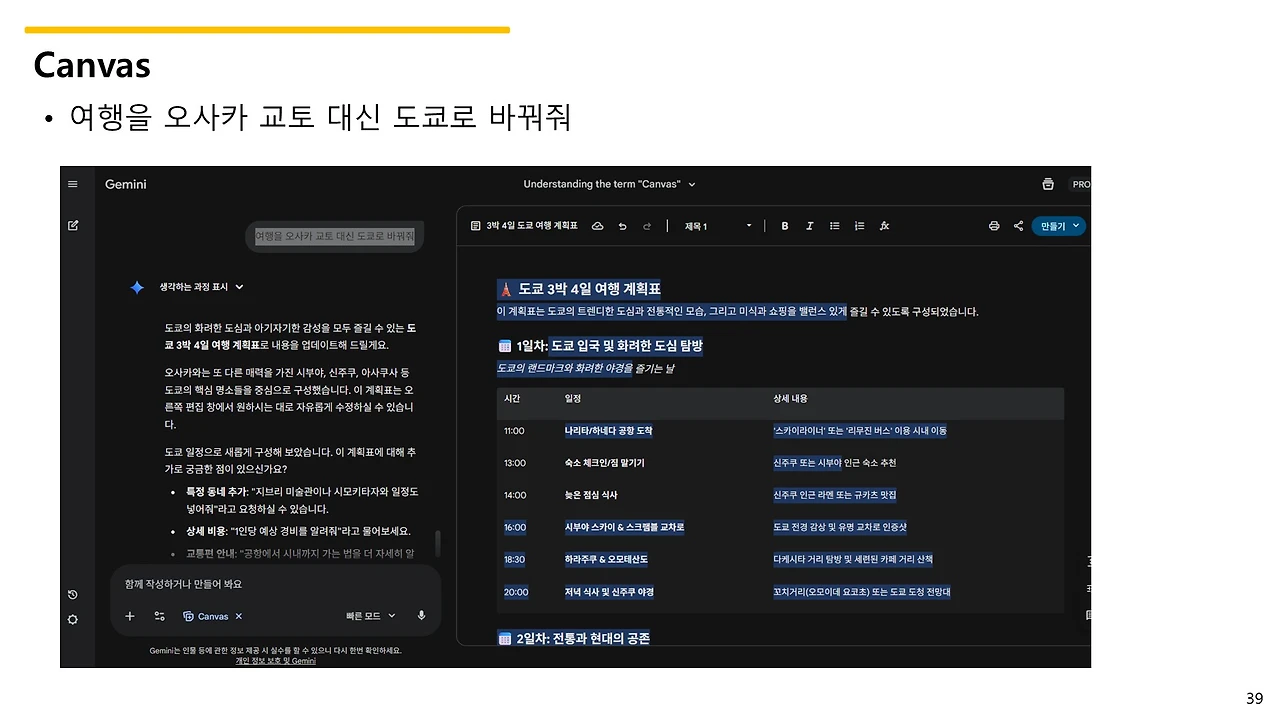
Task: Open the print icon in the Canvas editor
Action: coord(994,225)
